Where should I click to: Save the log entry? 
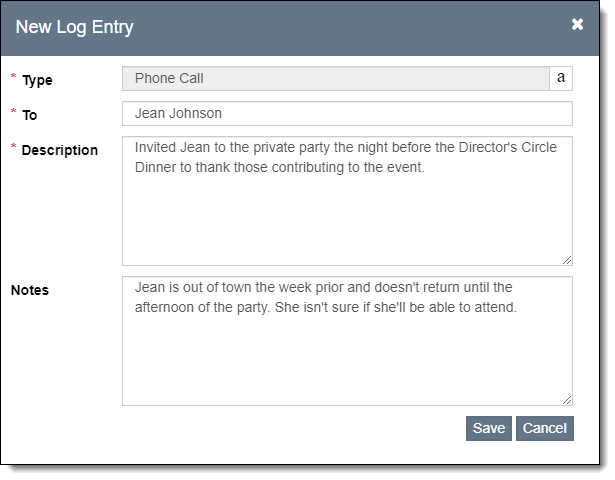click(x=488, y=428)
